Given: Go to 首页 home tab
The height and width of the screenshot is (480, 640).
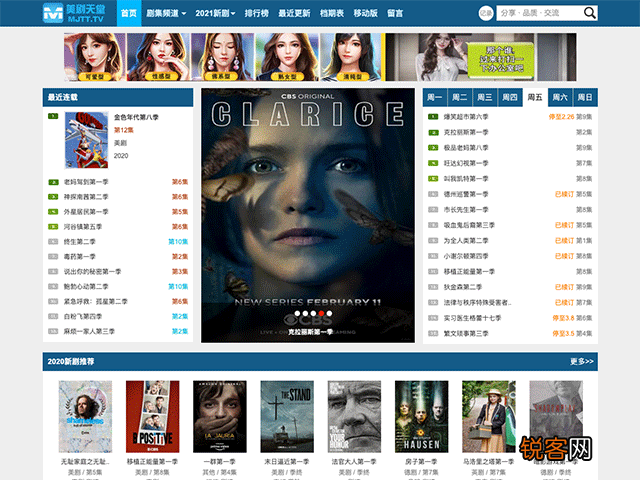Looking at the screenshot, I should pos(129,13).
